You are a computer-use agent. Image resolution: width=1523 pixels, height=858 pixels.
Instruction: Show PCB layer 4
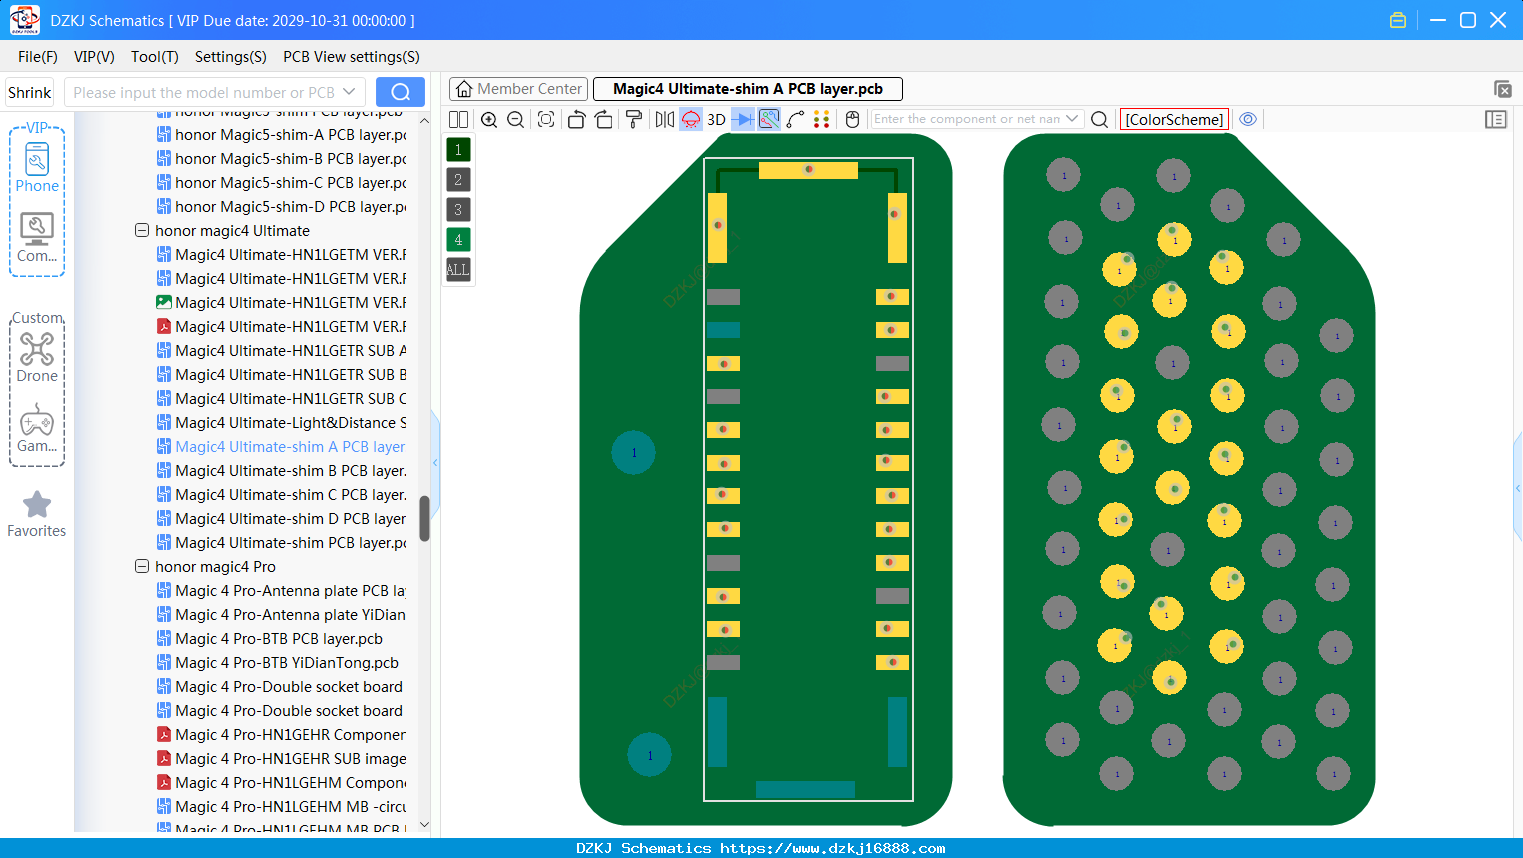(458, 239)
